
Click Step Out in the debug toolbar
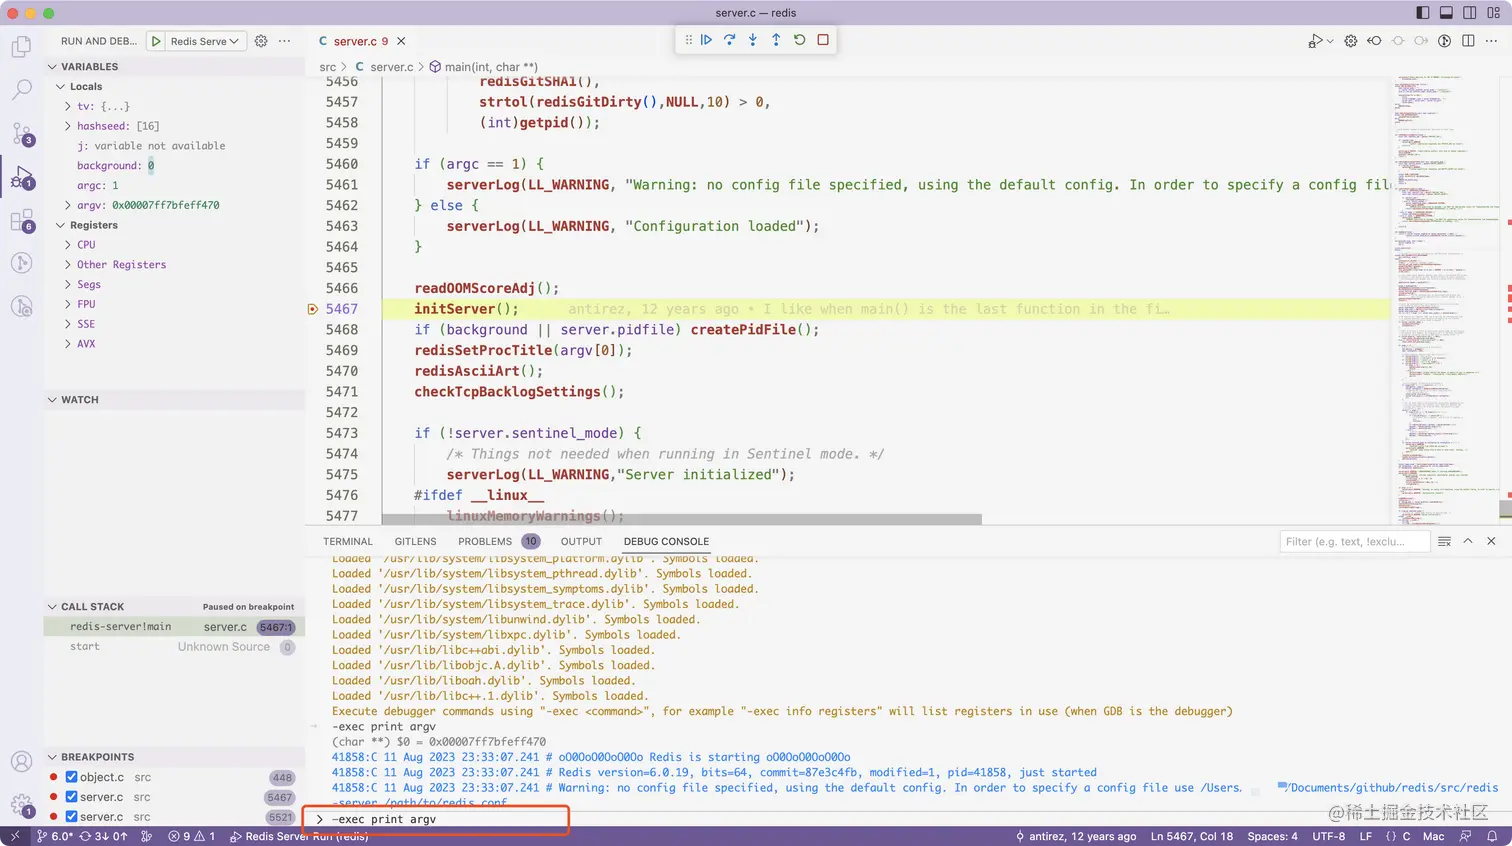point(776,40)
